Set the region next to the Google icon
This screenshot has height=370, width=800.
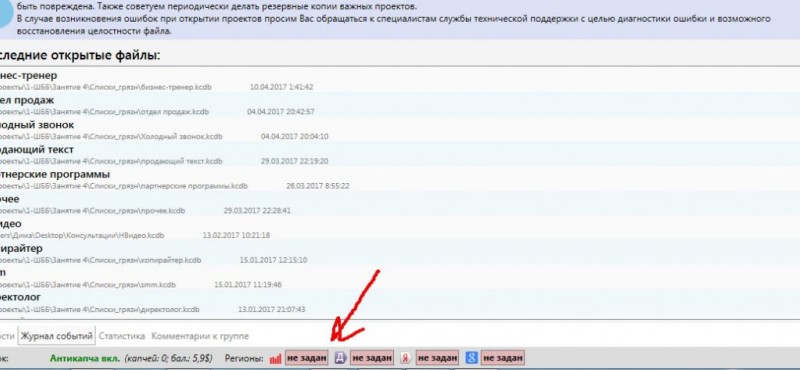(503, 358)
